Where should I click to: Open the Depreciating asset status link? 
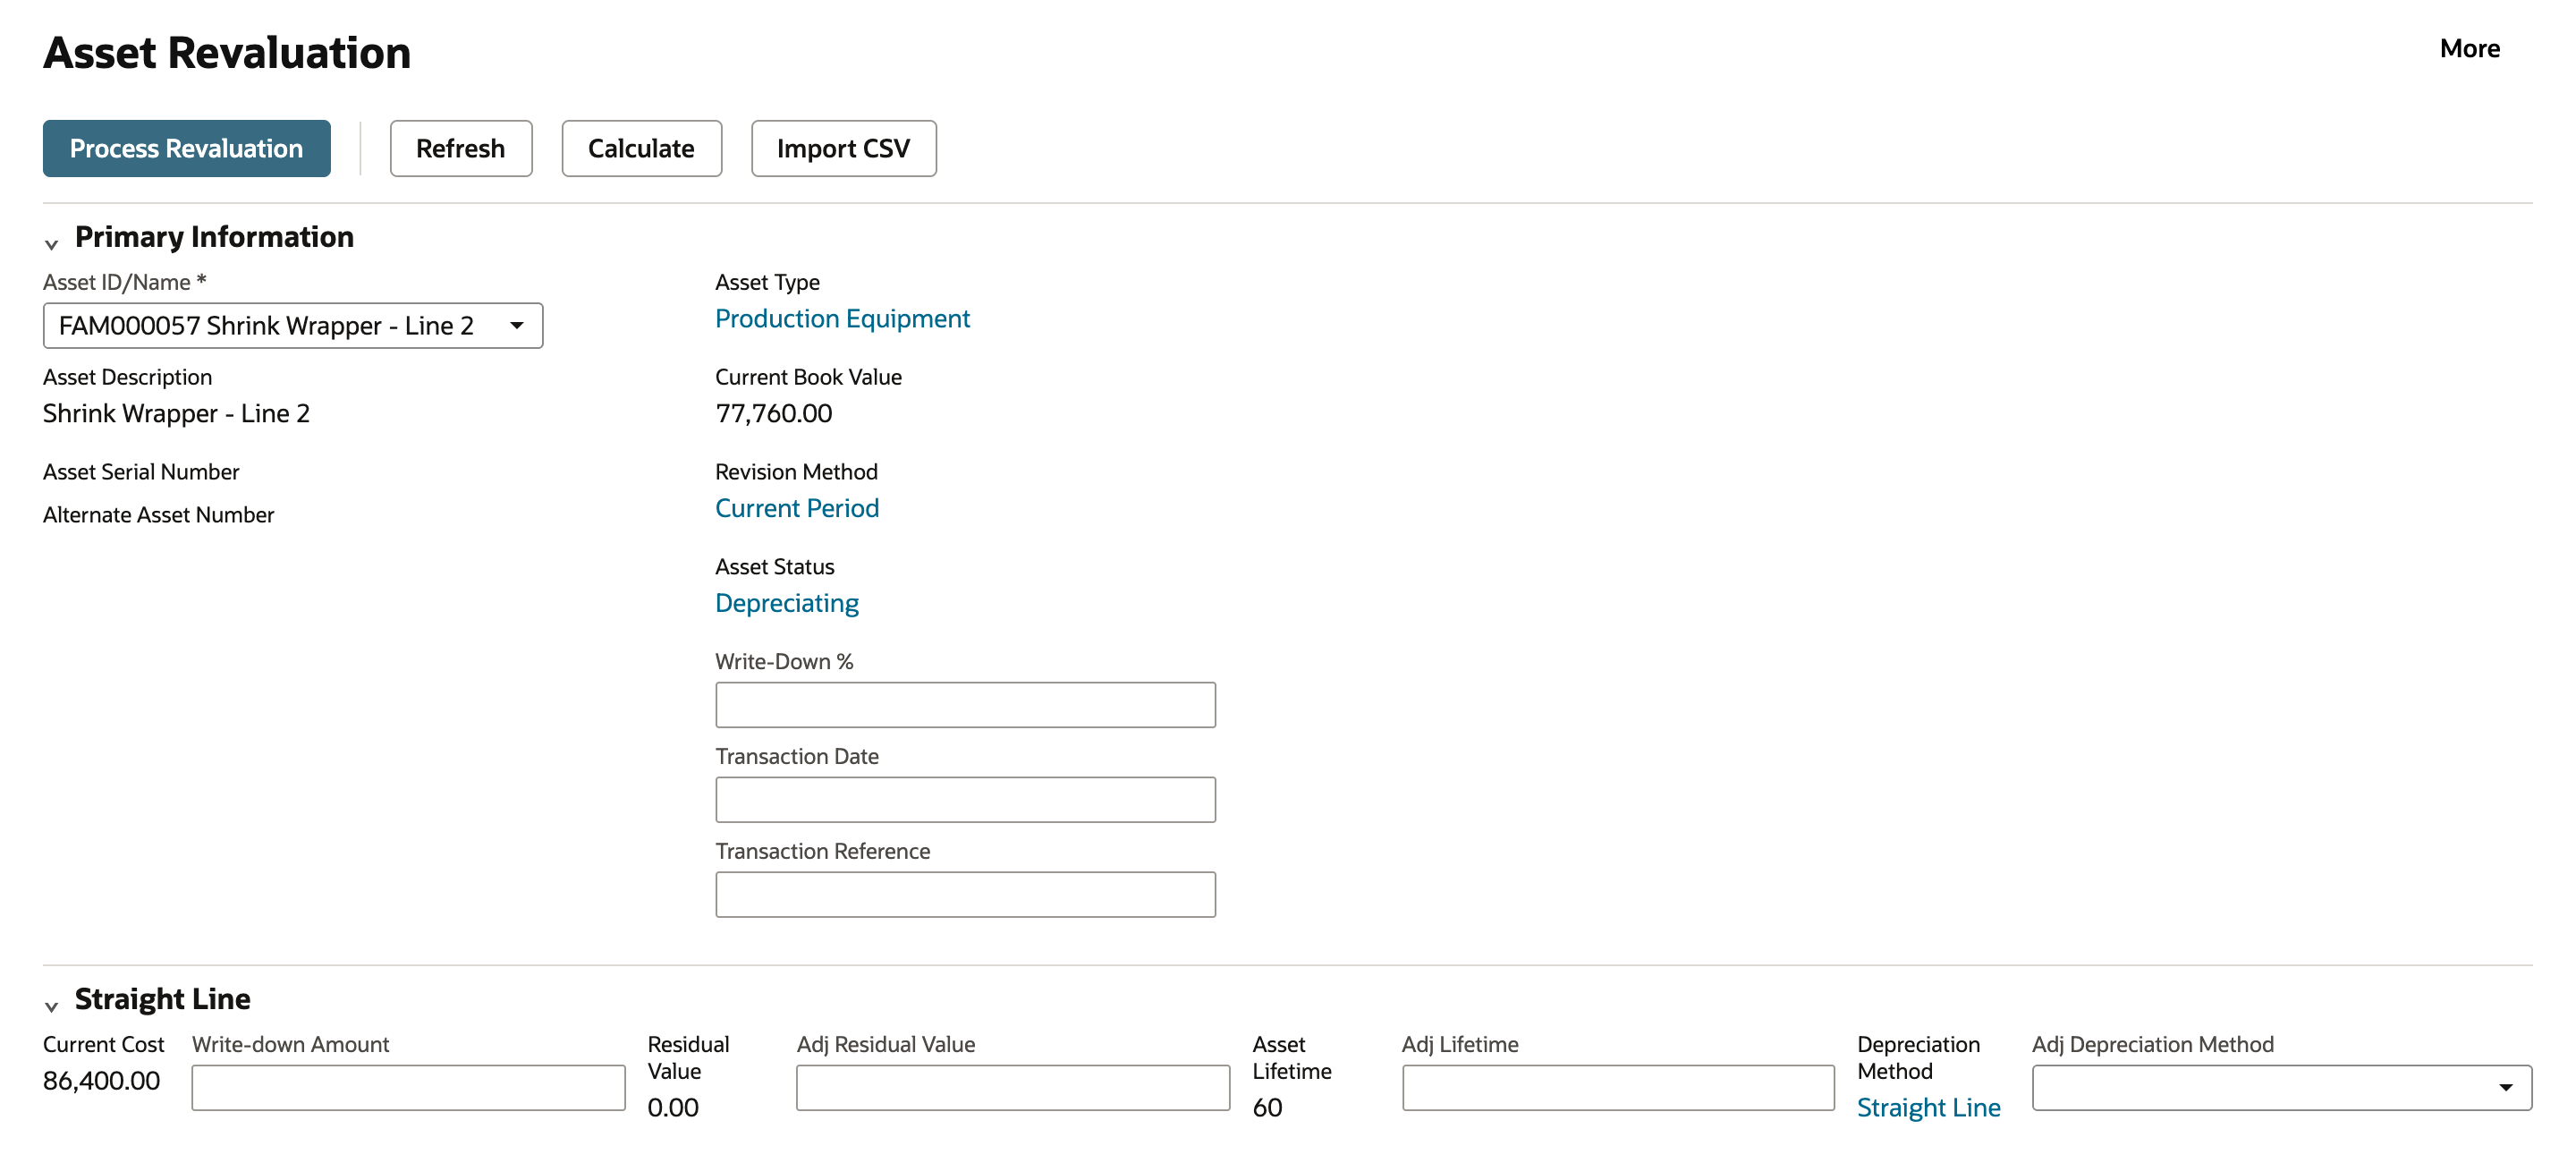pos(787,603)
